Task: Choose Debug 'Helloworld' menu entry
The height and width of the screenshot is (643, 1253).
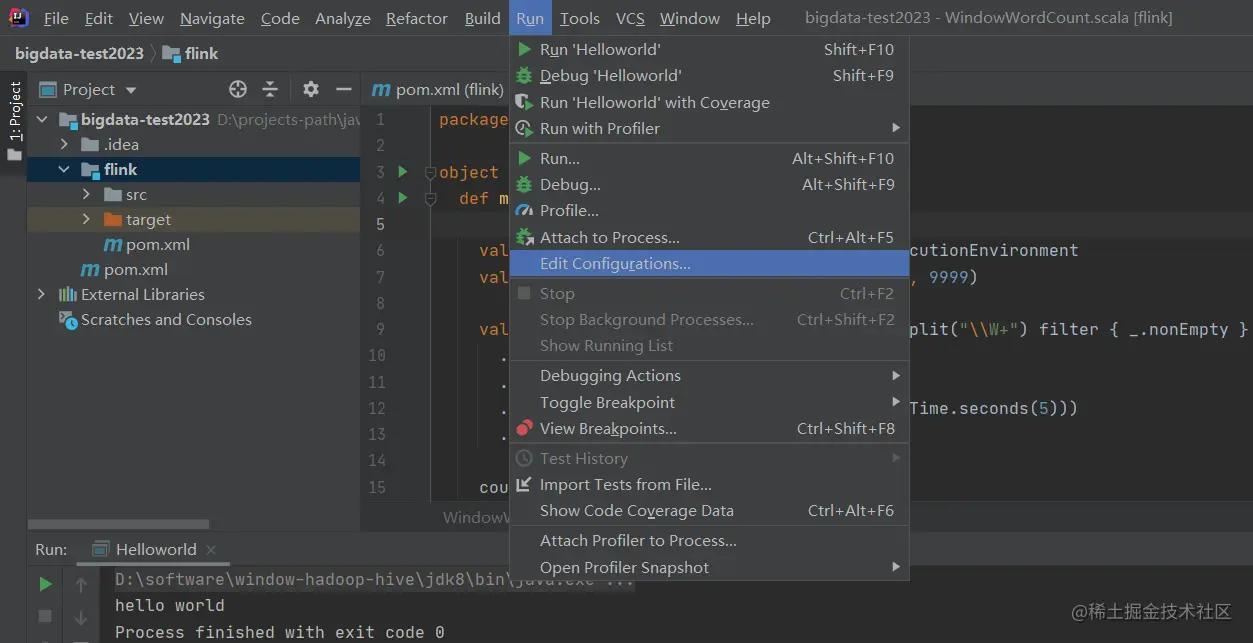Action: coord(709,75)
